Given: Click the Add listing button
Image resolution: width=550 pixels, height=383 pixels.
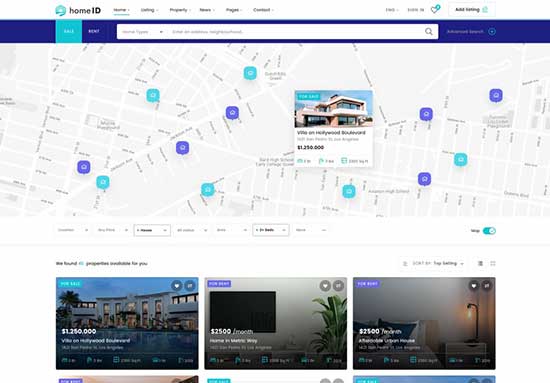Looking at the screenshot, I should coord(472,10).
